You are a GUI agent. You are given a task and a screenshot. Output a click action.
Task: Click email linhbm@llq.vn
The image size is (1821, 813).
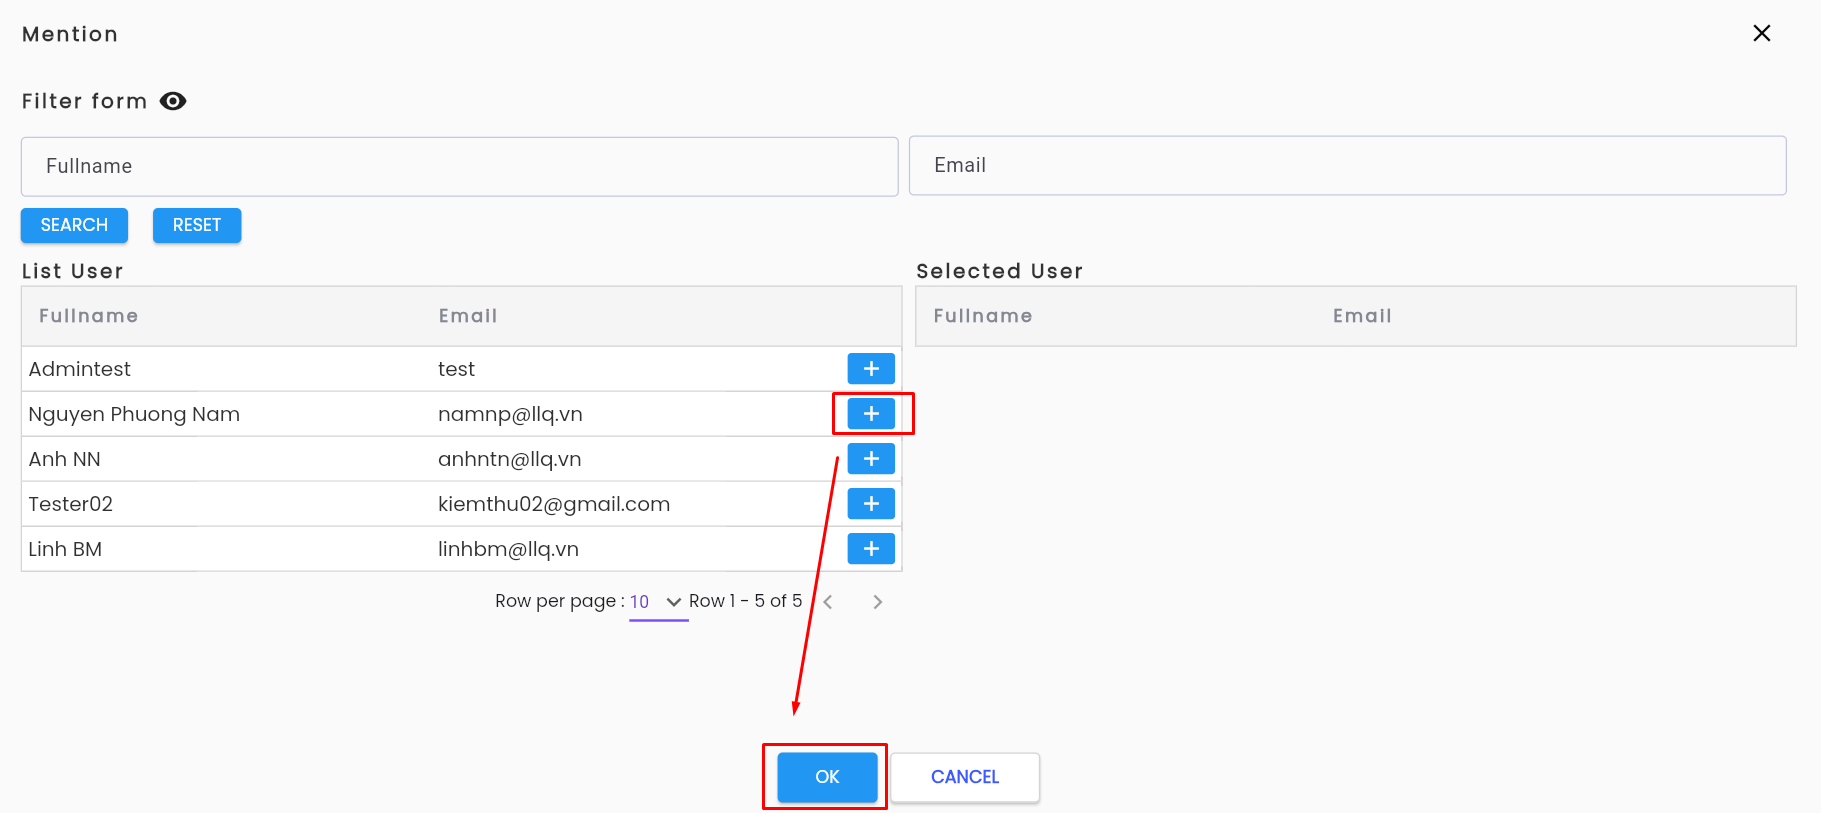[509, 549]
